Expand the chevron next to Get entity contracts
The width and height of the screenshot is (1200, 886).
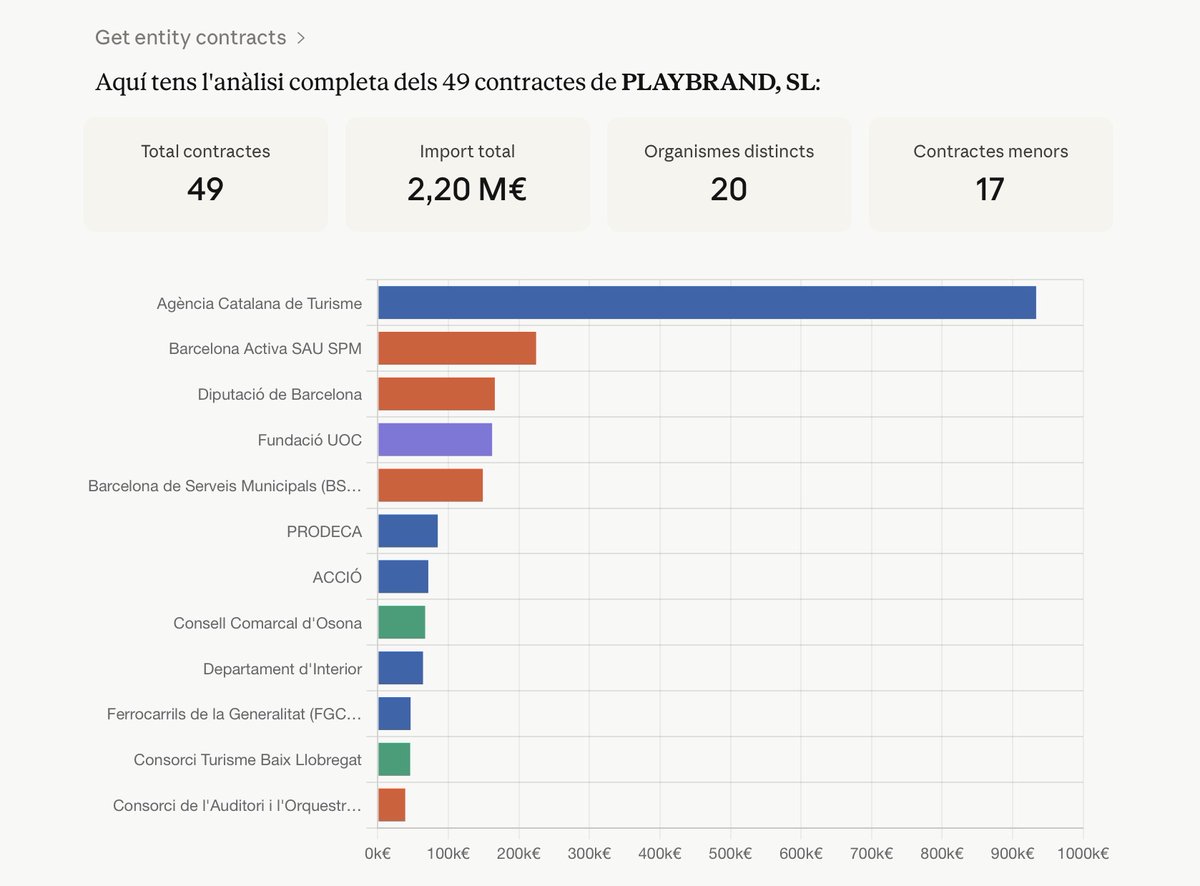(300, 37)
